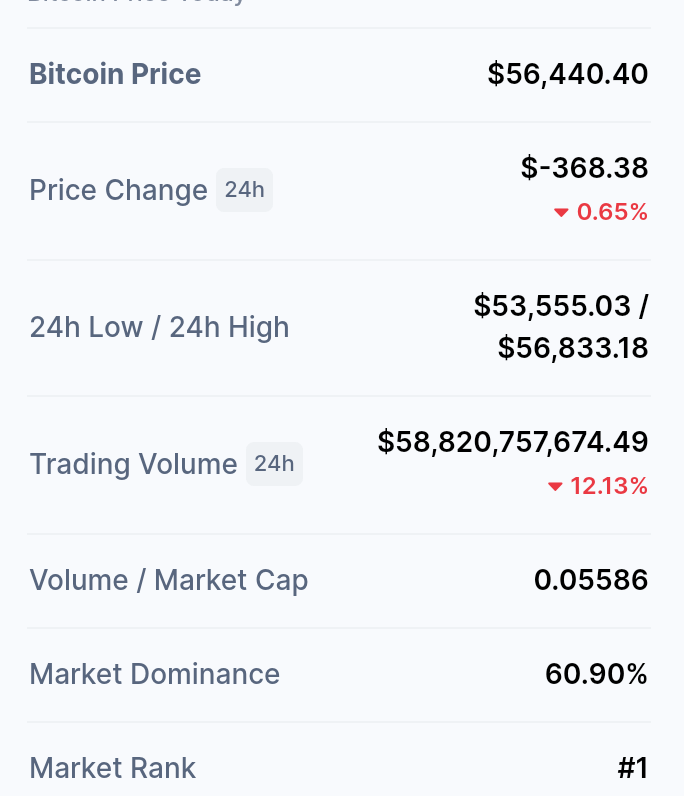
Task: Click the Market Dominance label
Action: 154,674
